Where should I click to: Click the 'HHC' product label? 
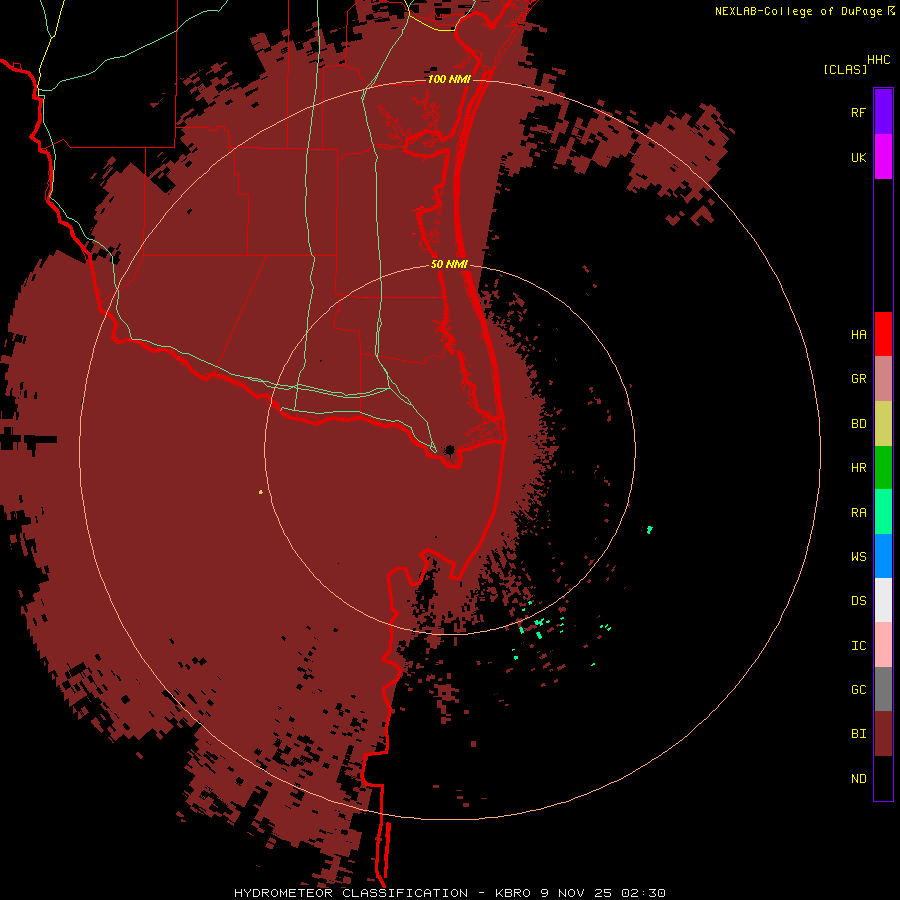click(x=879, y=60)
